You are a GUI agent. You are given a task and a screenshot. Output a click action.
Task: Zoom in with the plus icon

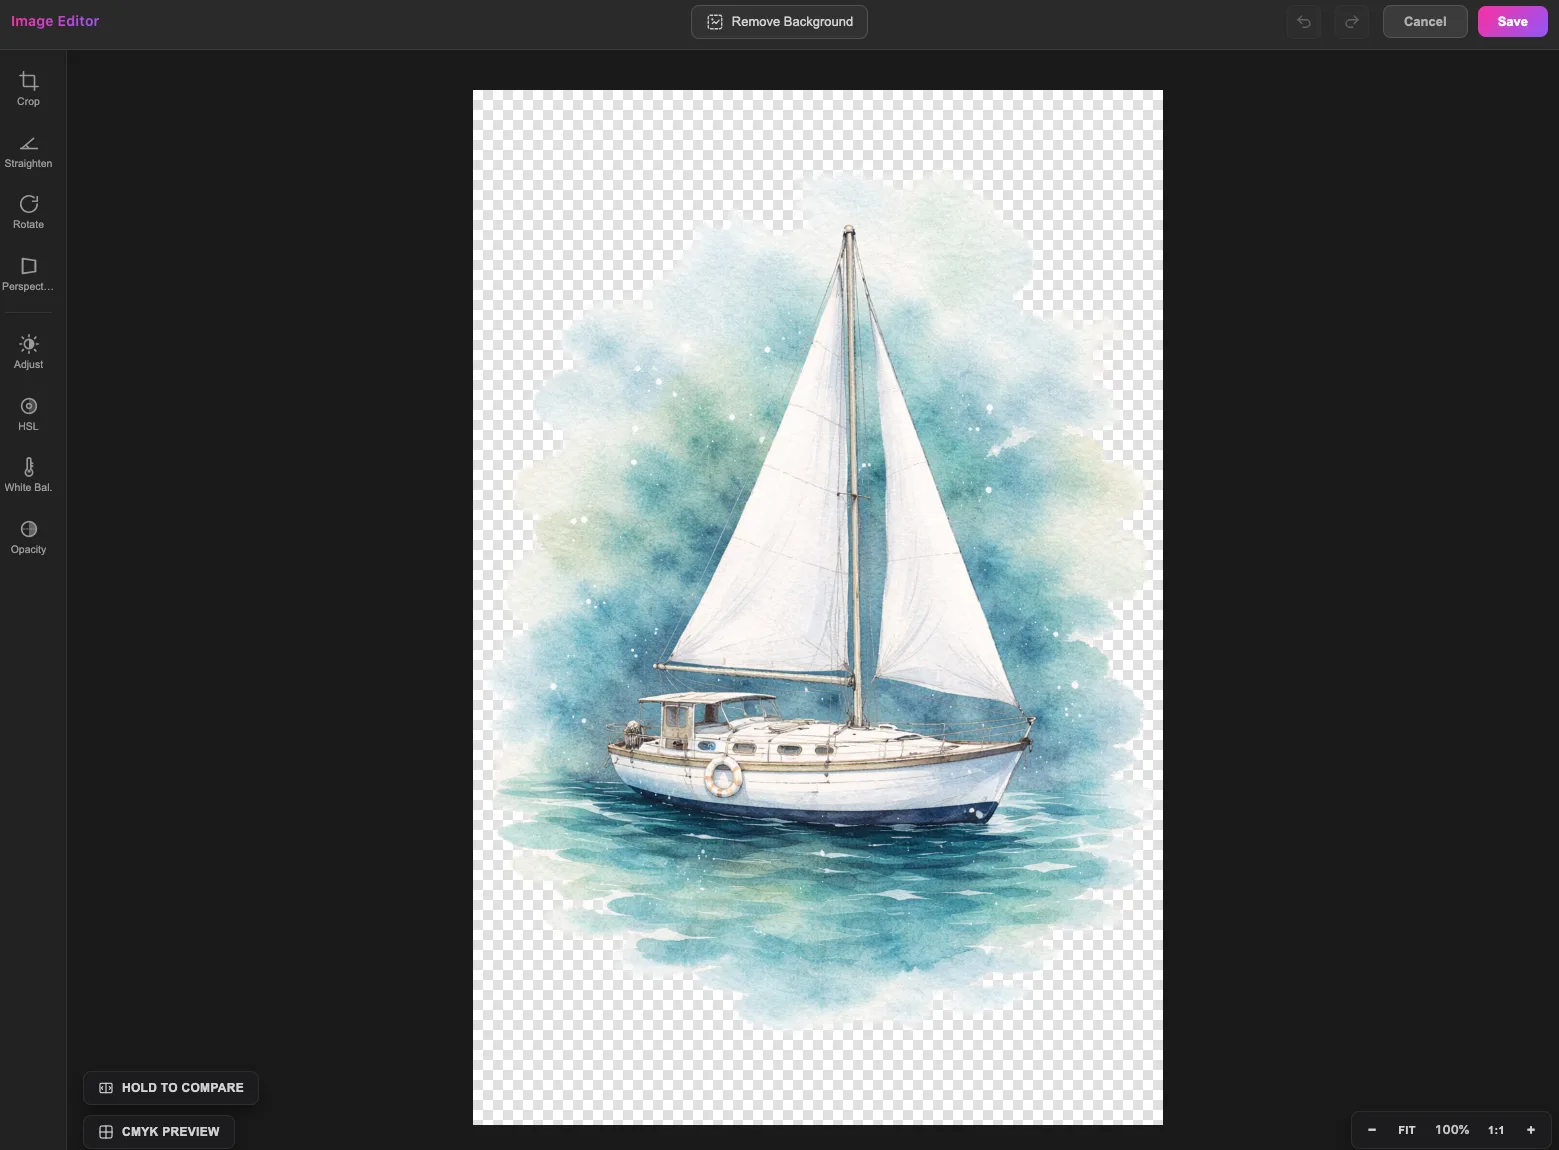[x=1531, y=1130]
